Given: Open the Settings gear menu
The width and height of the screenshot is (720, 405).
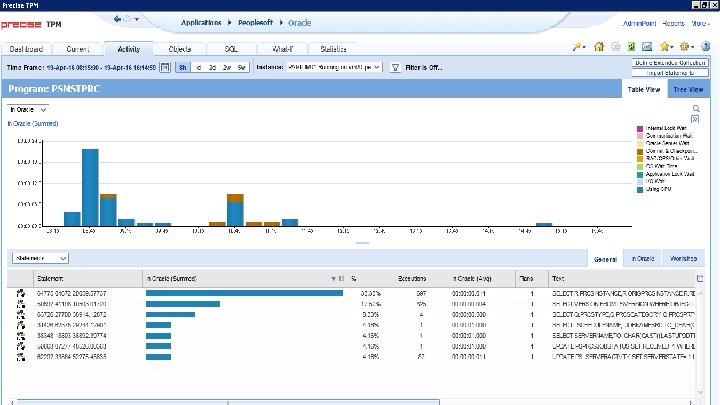Looking at the screenshot, I should 687,46.
